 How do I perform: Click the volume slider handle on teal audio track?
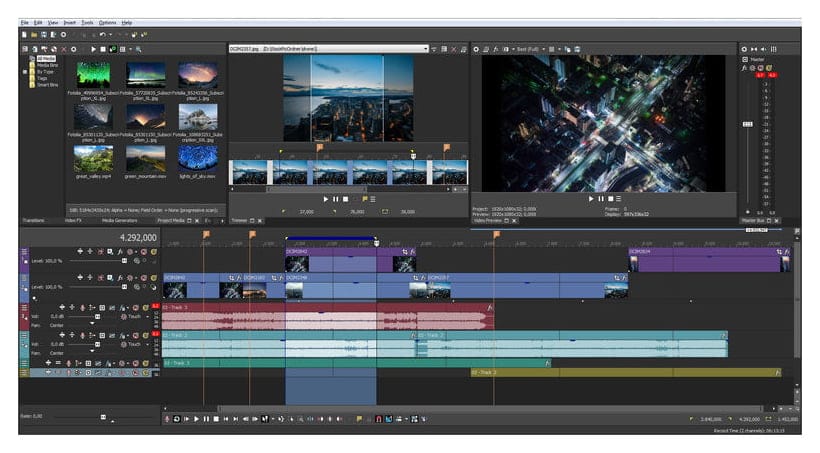pyautogui.click(x=97, y=344)
